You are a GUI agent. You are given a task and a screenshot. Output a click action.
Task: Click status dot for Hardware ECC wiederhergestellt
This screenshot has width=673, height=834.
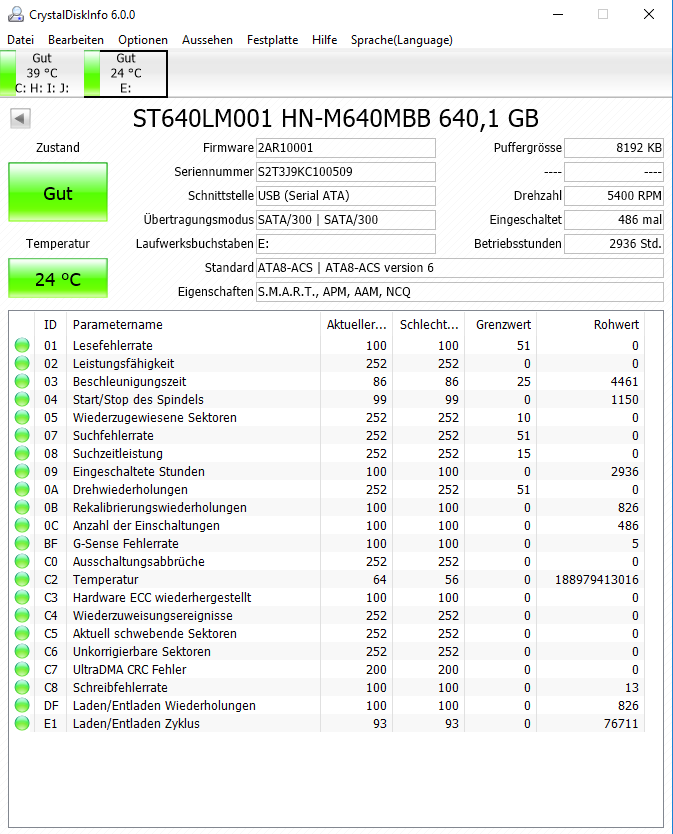pos(22,597)
